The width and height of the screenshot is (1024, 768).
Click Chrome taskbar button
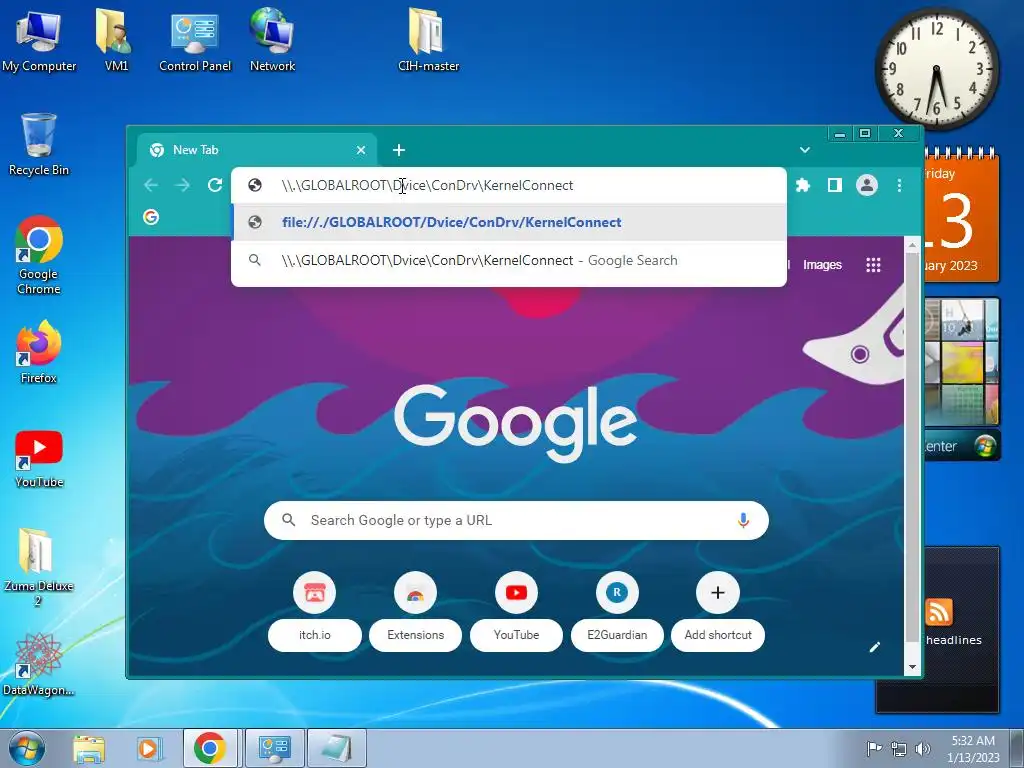210,748
